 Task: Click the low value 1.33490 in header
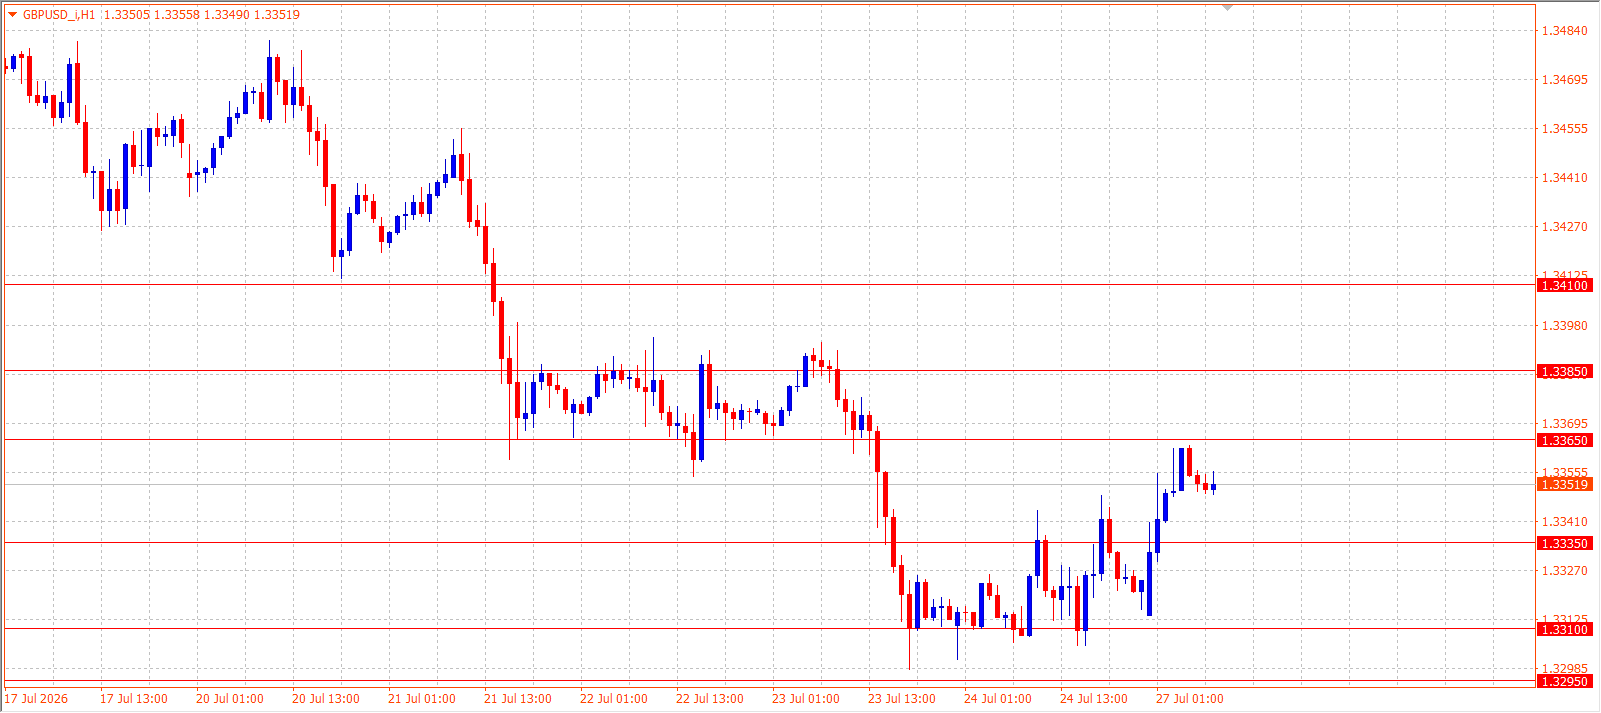tap(226, 15)
